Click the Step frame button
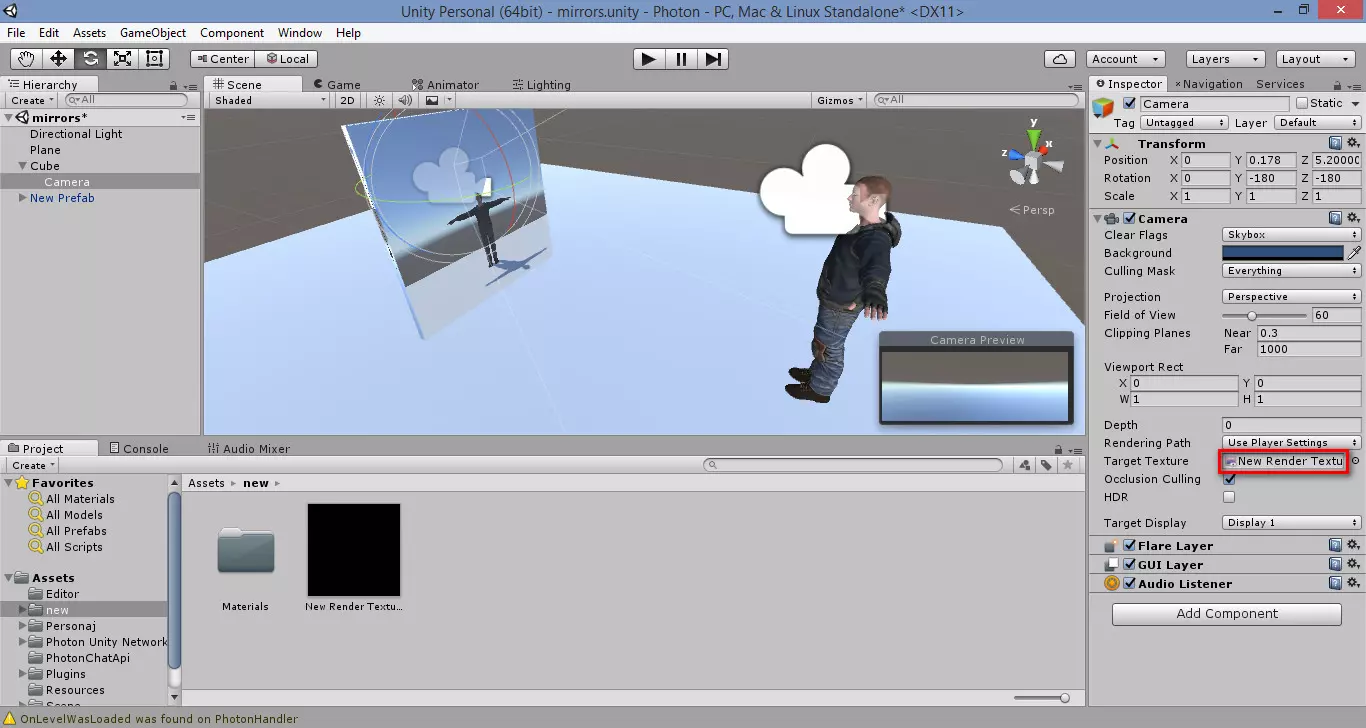Viewport: 1366px width, 728px height. [713, 59]
